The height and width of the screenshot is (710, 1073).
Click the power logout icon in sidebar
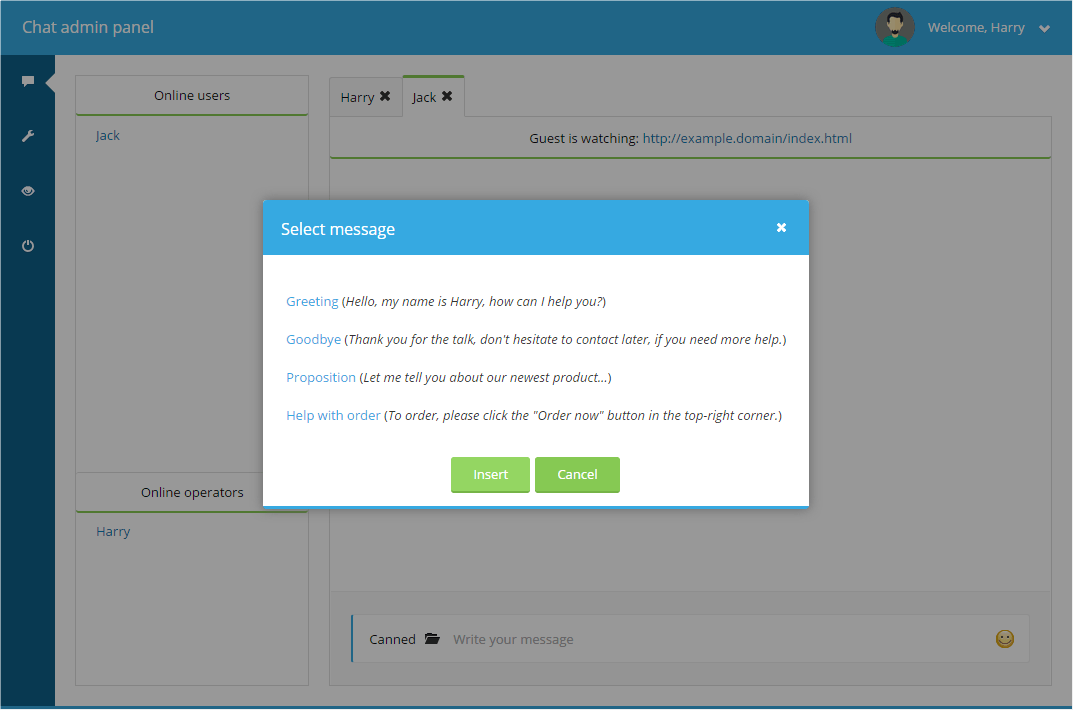(27, 246)
